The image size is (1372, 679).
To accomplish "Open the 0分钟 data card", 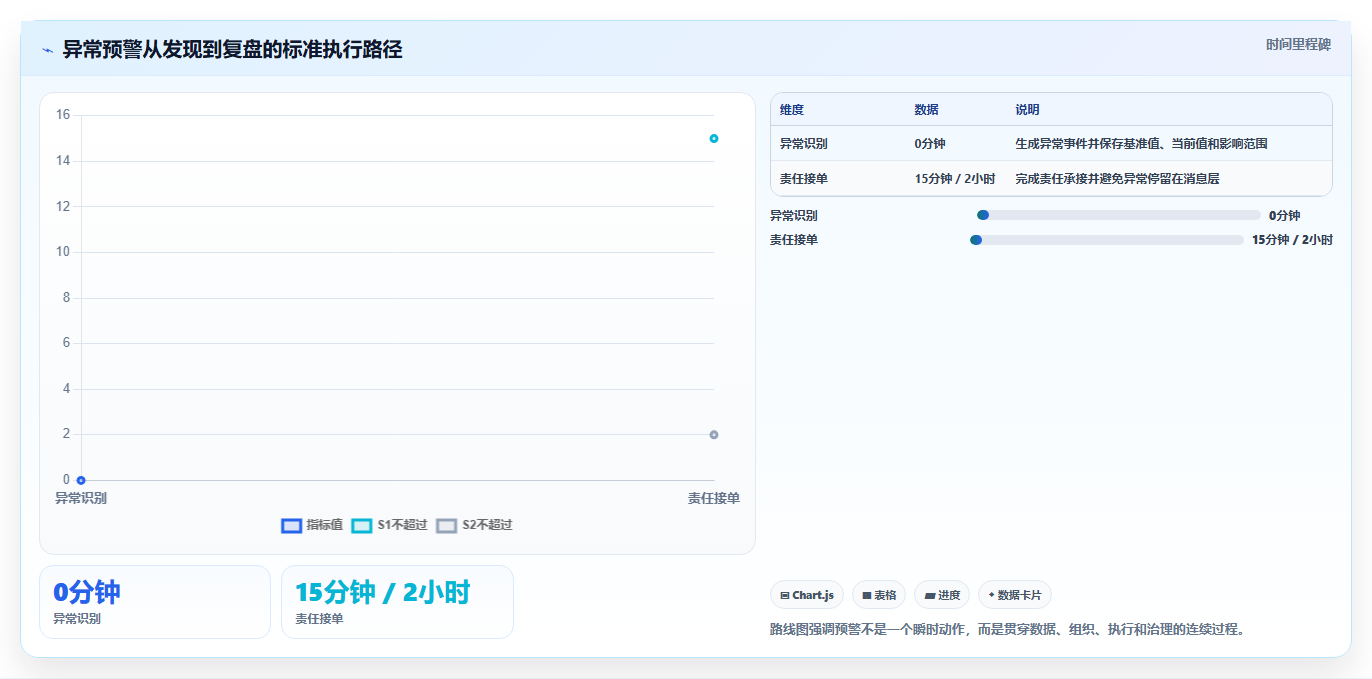I will tap(155, 602).
